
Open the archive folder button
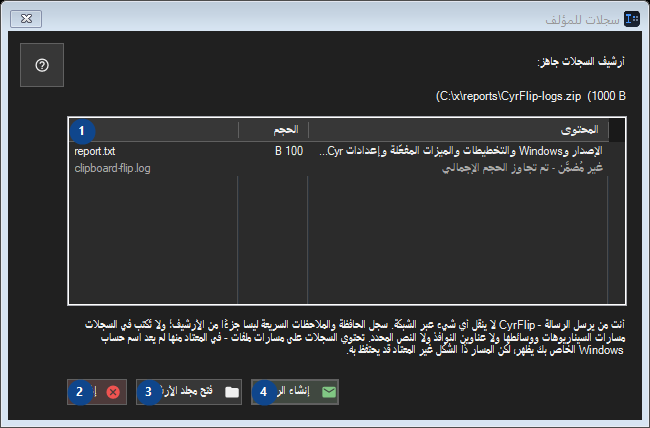click(189, 392)
